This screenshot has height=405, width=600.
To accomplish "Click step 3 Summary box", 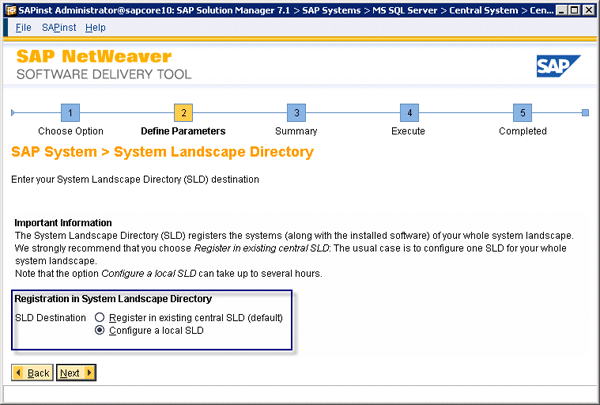I will 295,113.
